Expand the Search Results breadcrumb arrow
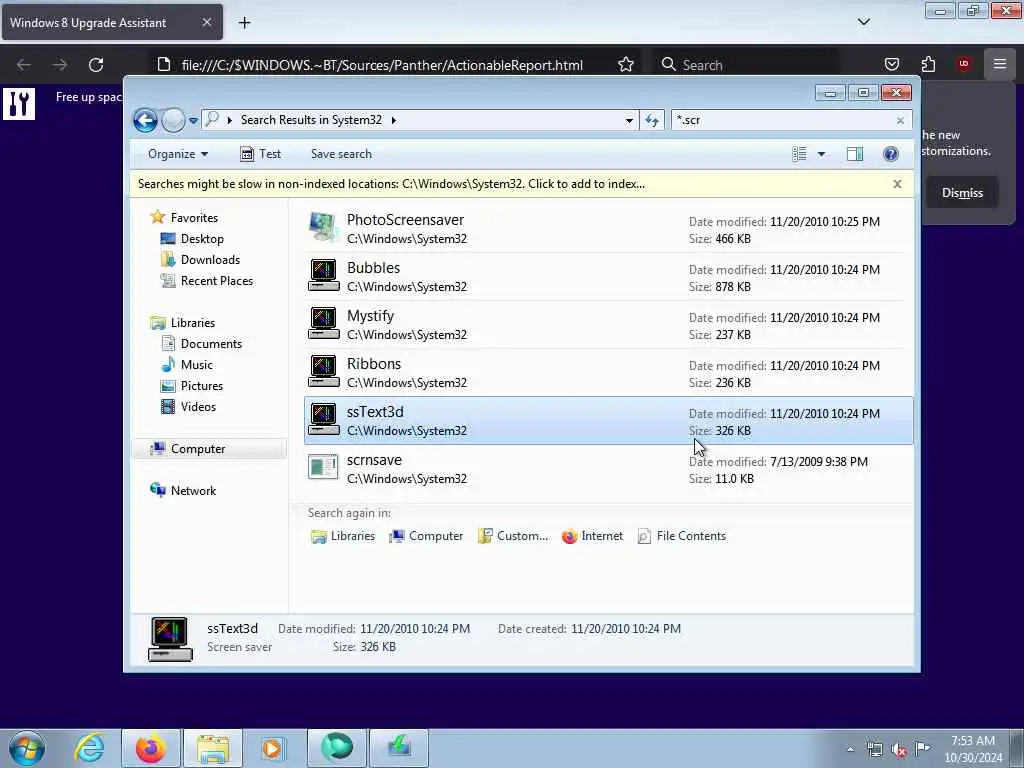The image size is (1024, 768). [393, 120]
